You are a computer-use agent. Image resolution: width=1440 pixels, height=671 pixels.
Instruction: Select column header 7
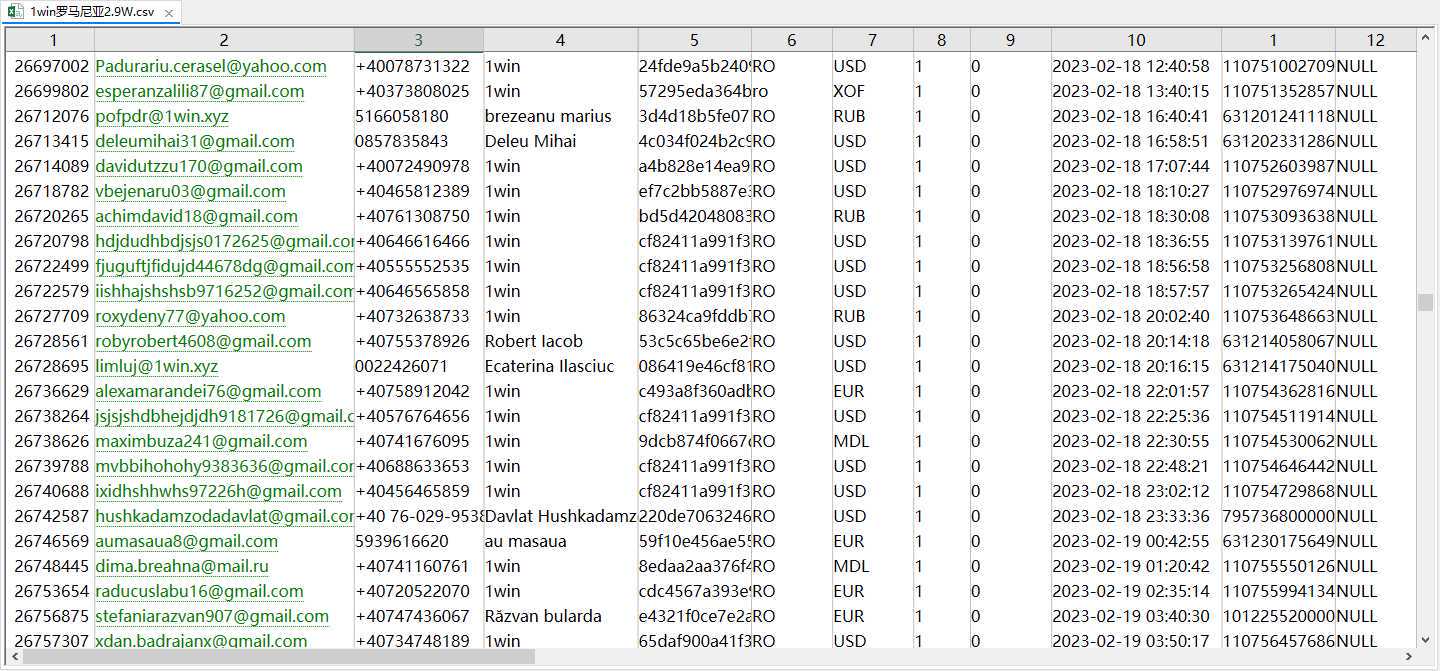tap(872, 40)
